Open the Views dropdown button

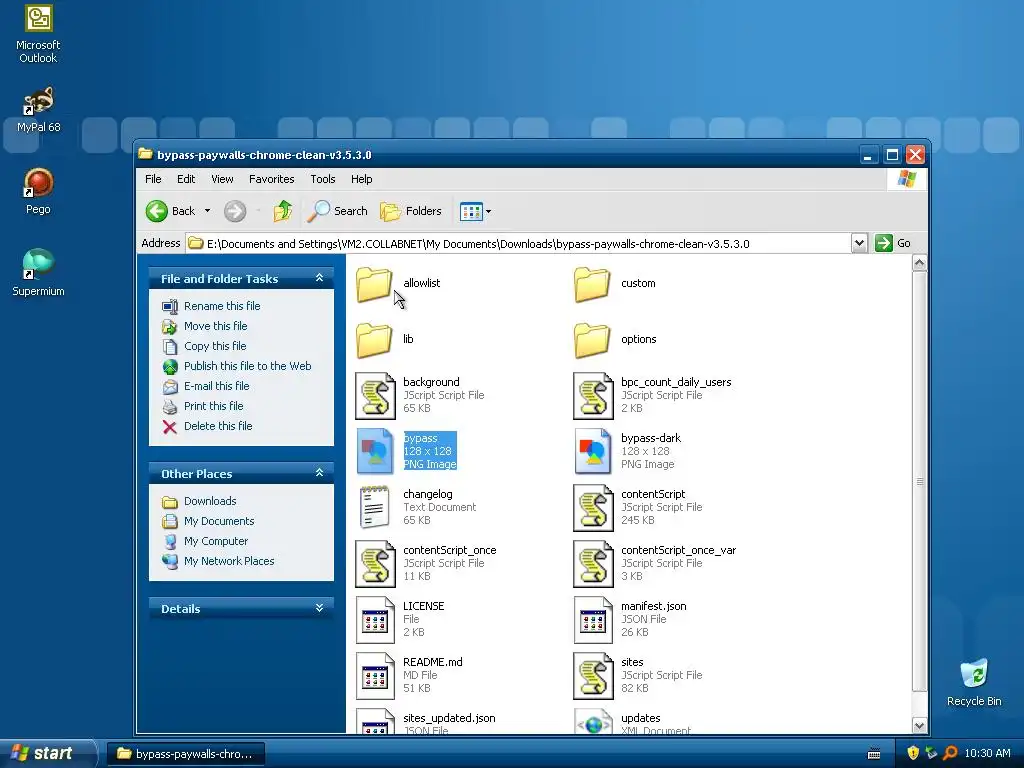click(475, 211)
